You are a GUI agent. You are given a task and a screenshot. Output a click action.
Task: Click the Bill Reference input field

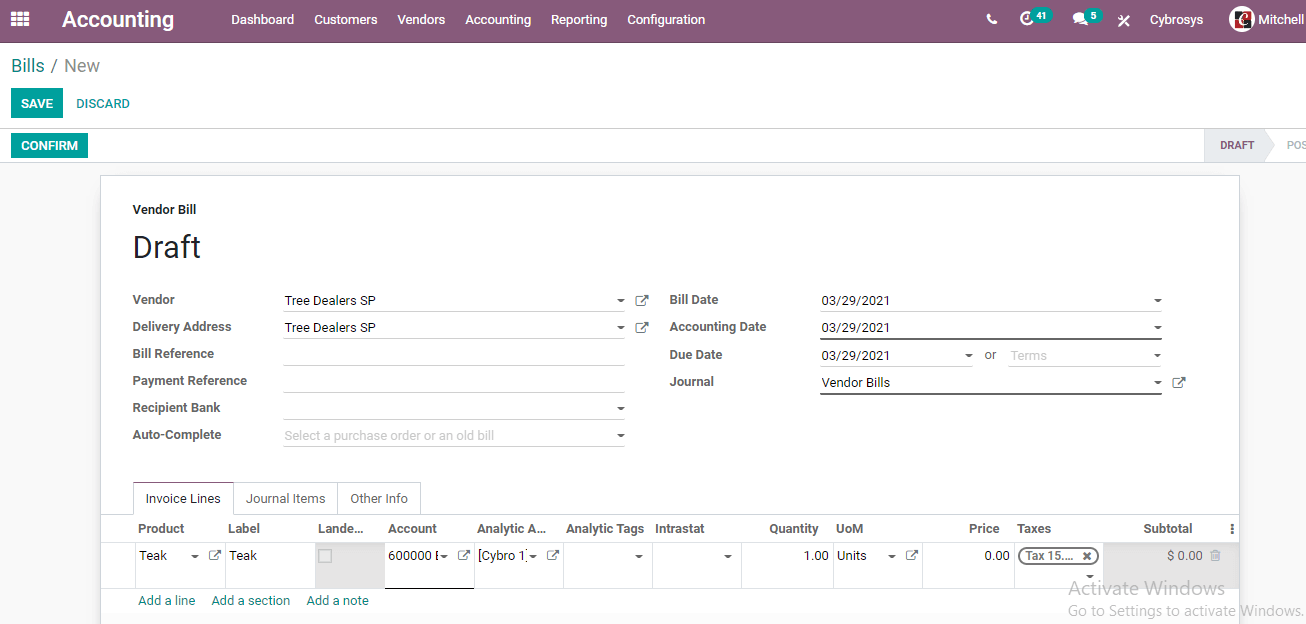[454, 354]
